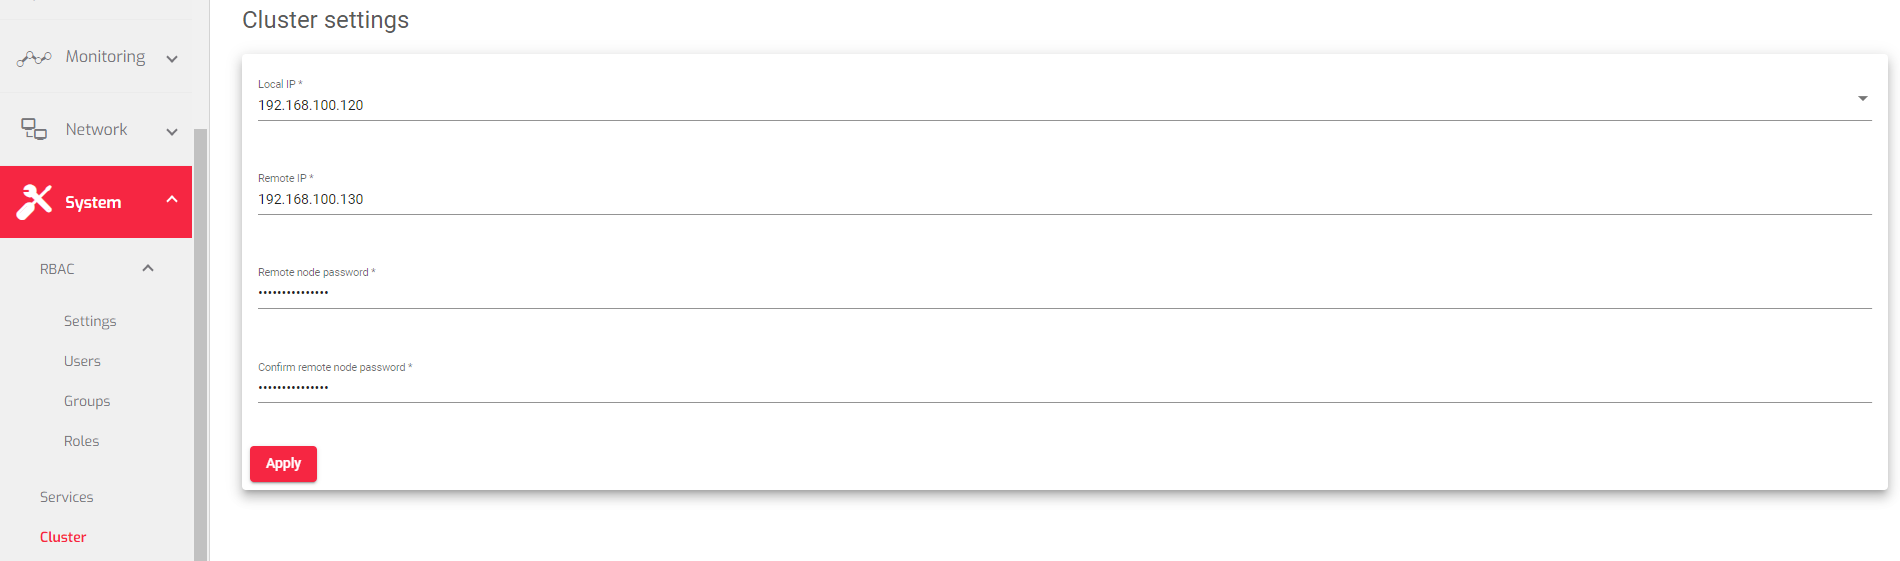
Task: Go to Users under RBAC
Action: (x=82, y=361)
